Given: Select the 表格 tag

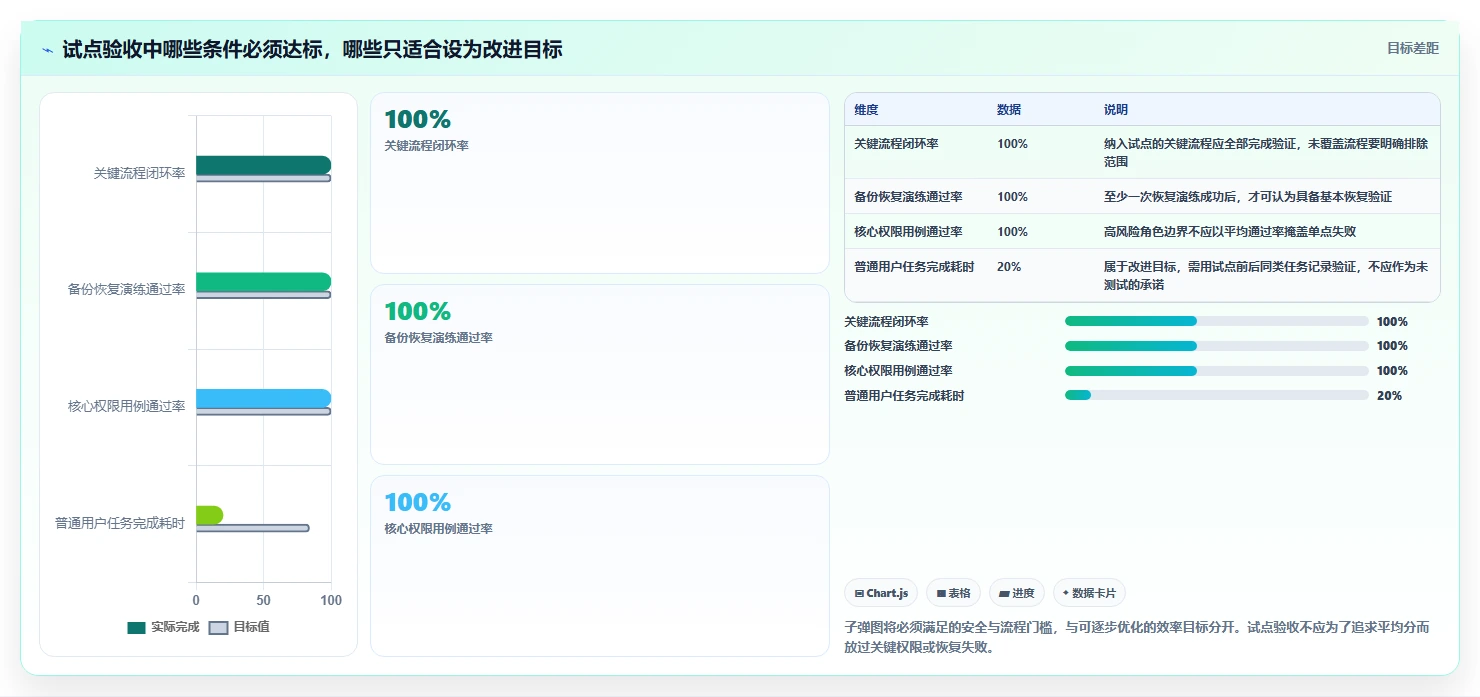Looking at the screenshot, I should pos(953,593).
